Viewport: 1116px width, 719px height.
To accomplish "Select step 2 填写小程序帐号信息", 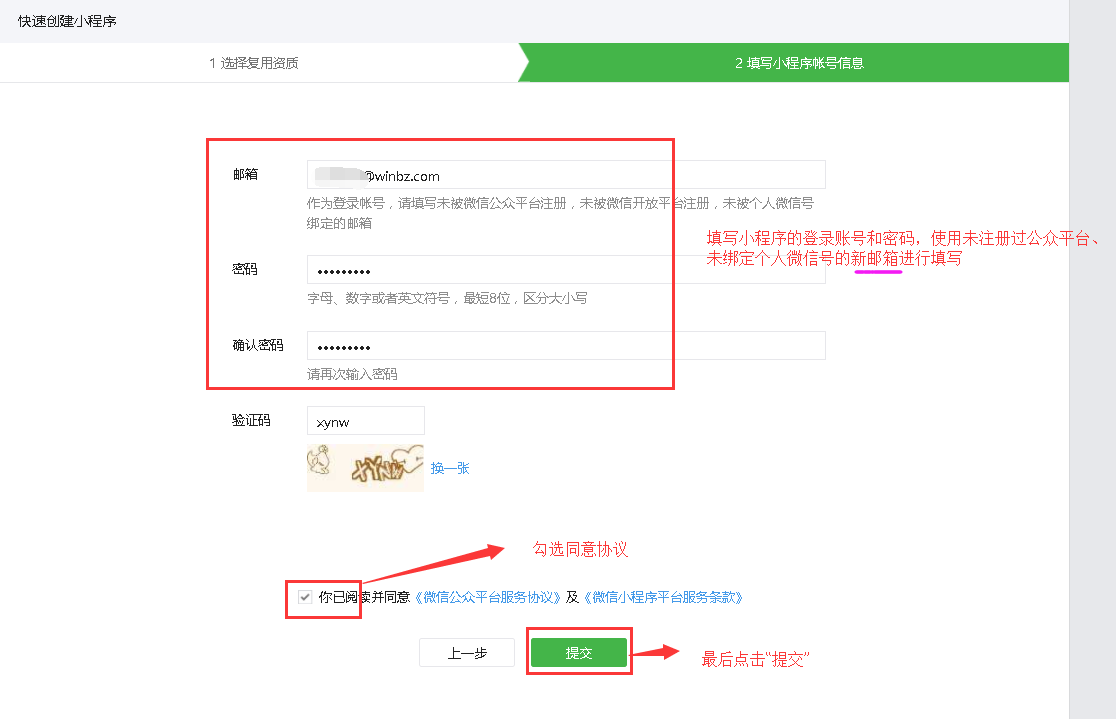I will click(799, 63).
